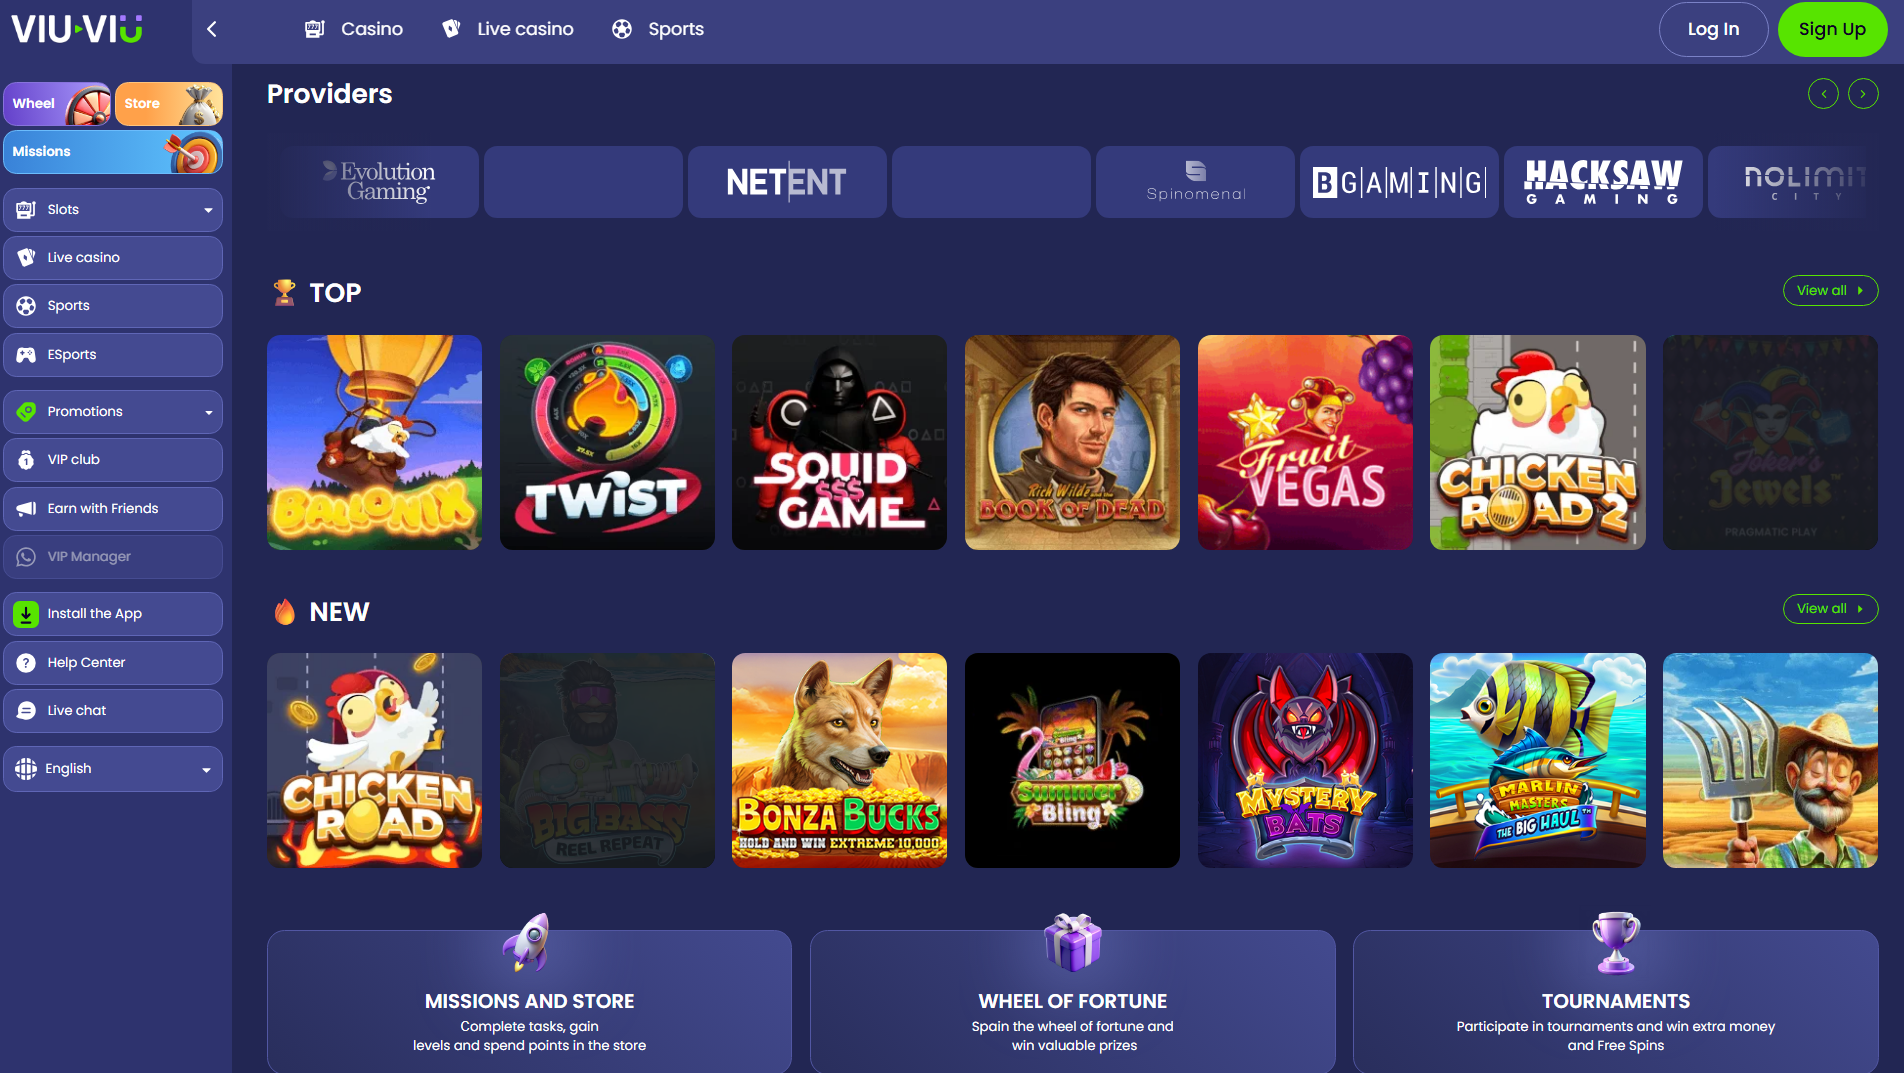The height and width of the screenshot is (1073, 1904).
Task: Switch to Live casino in the top navigation
Action: click(508, 29)
